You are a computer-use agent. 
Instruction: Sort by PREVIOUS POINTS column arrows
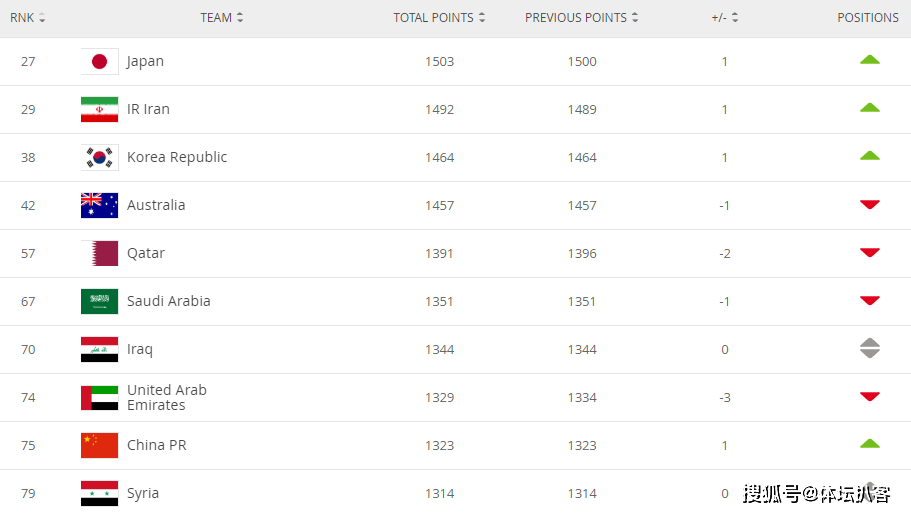635,17
